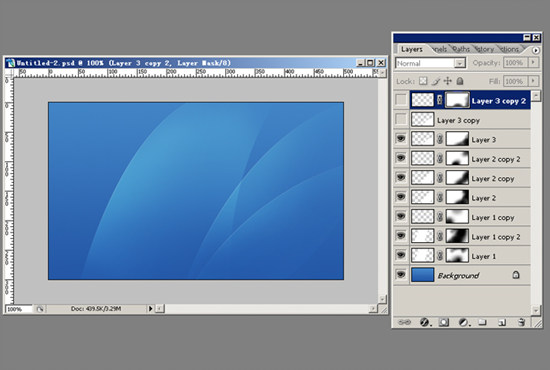Show Layer 3 copy visibility box
Image resolution: width=550 pixels, height=370 pixels.
click(401, 119)
